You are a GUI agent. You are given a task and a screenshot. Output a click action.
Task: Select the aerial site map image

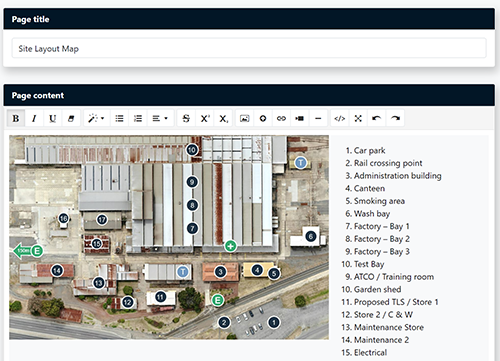[x=169, y=237]
